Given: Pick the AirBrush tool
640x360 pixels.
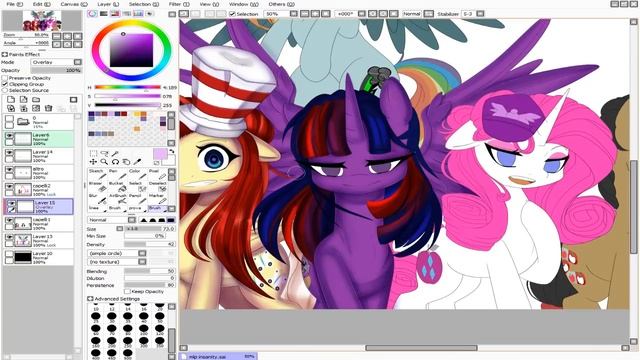Looking at the screenshot, I should click(117, 199).
